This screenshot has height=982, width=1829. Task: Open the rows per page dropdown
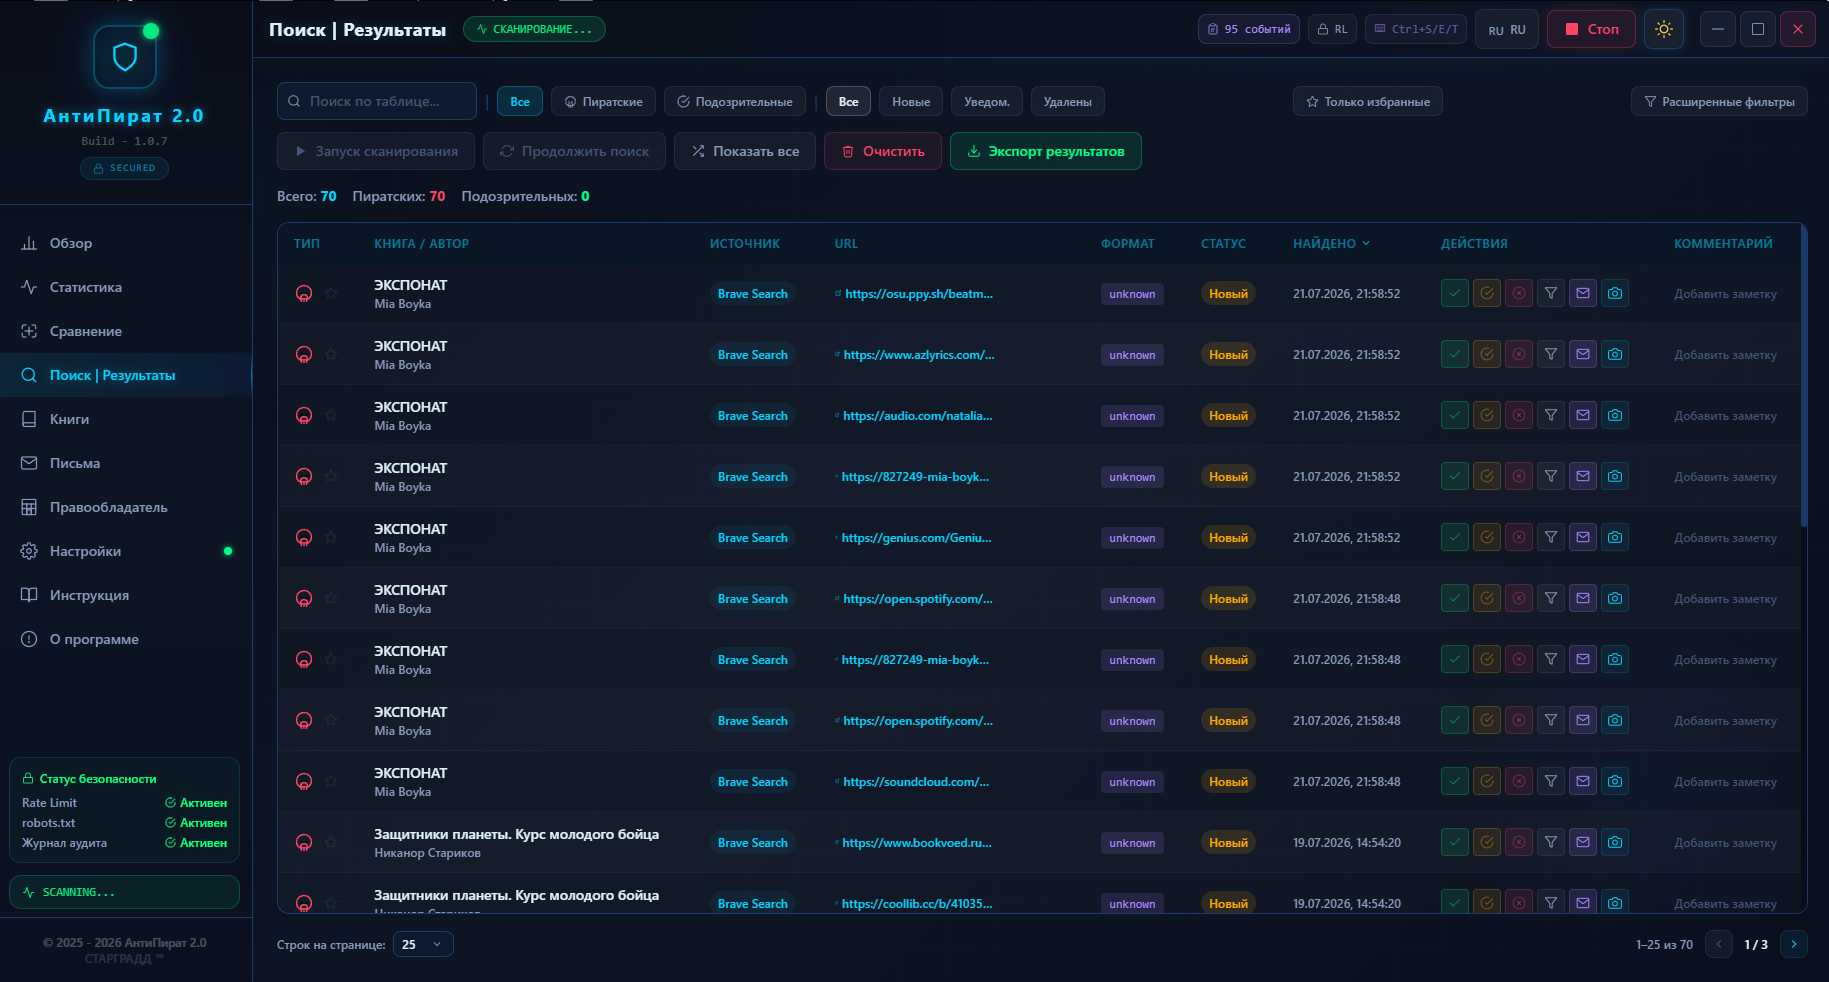click(x=423, y=944)
